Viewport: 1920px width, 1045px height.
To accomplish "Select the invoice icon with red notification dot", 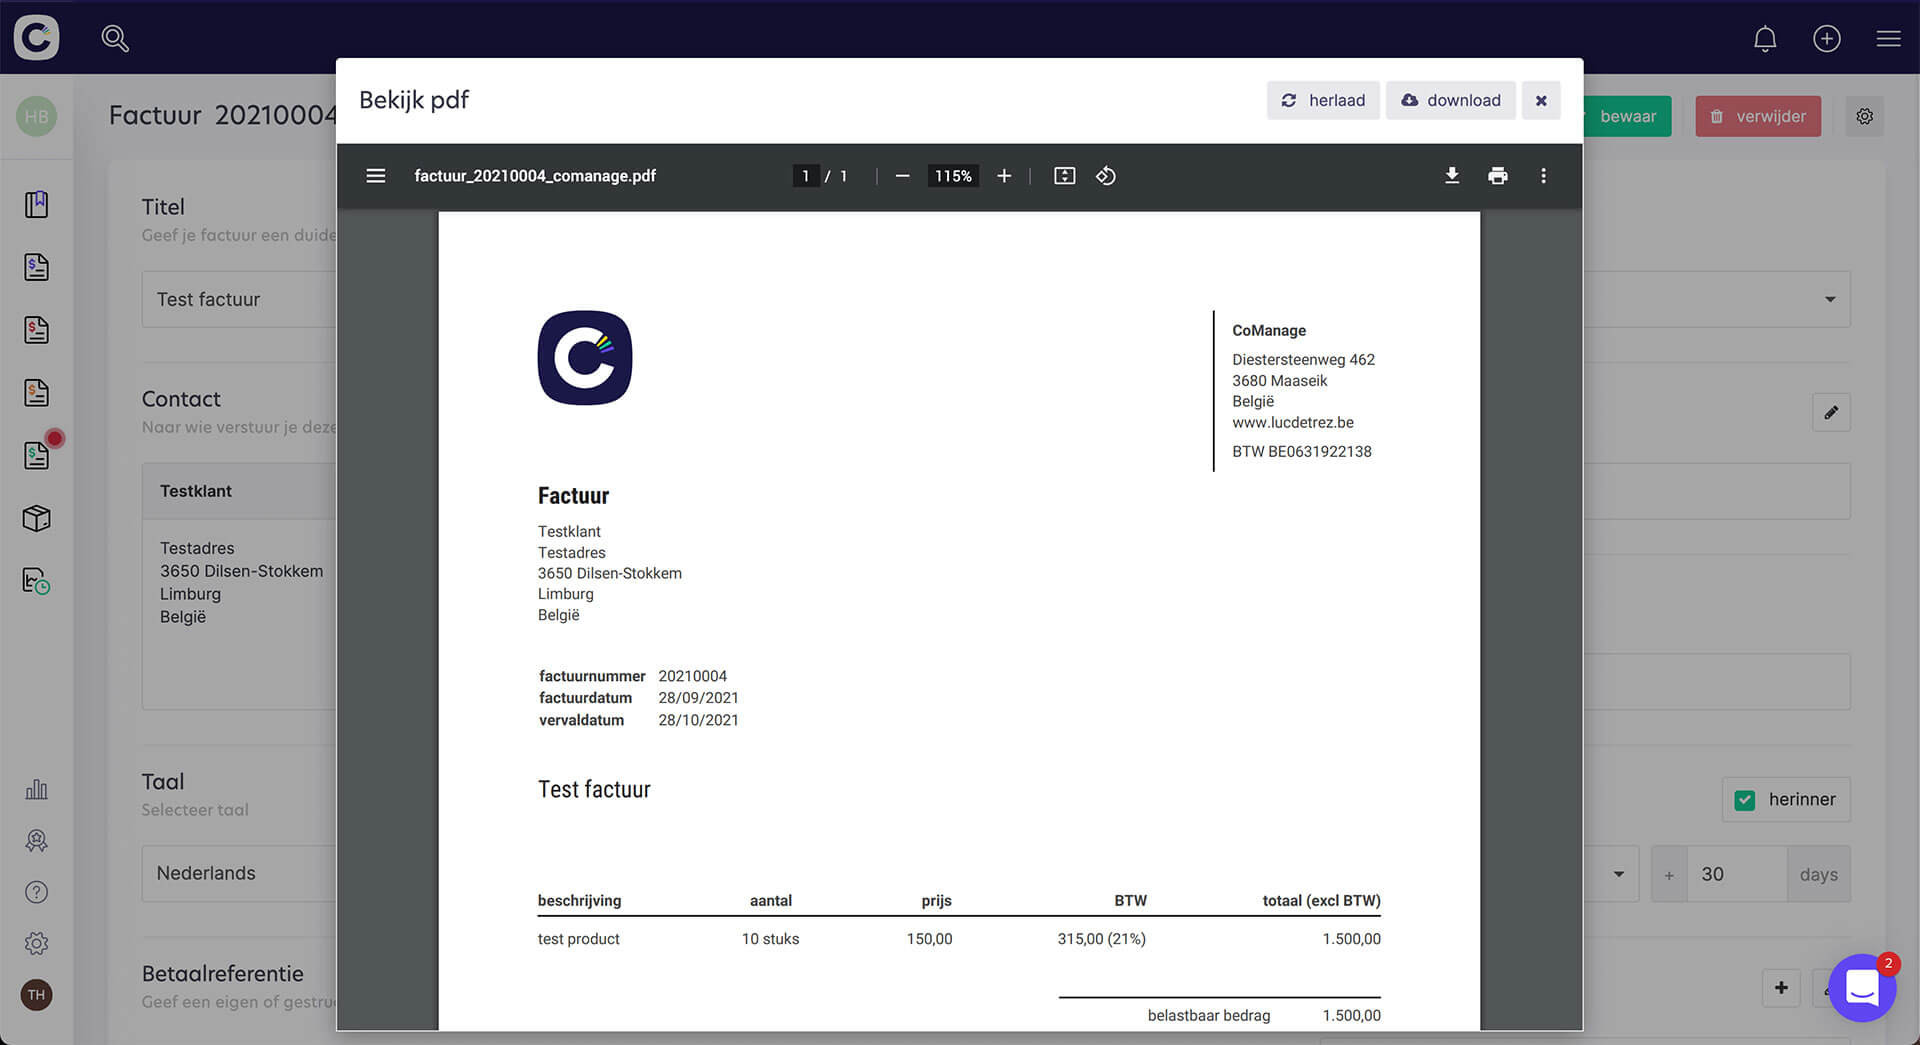I will (37, 455).
